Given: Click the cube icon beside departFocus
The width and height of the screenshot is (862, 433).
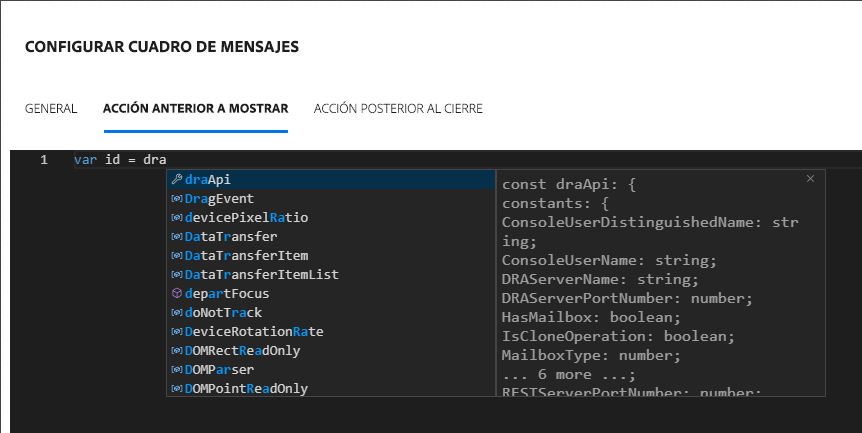Looking at the screenshot, I should pyautogui.click(x=177, y=294).
